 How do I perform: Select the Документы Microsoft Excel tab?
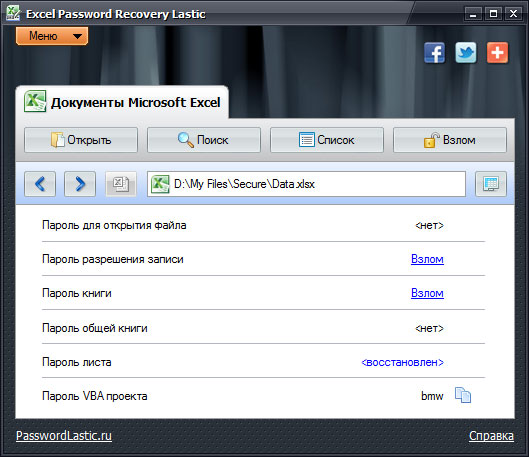(122, 102)
